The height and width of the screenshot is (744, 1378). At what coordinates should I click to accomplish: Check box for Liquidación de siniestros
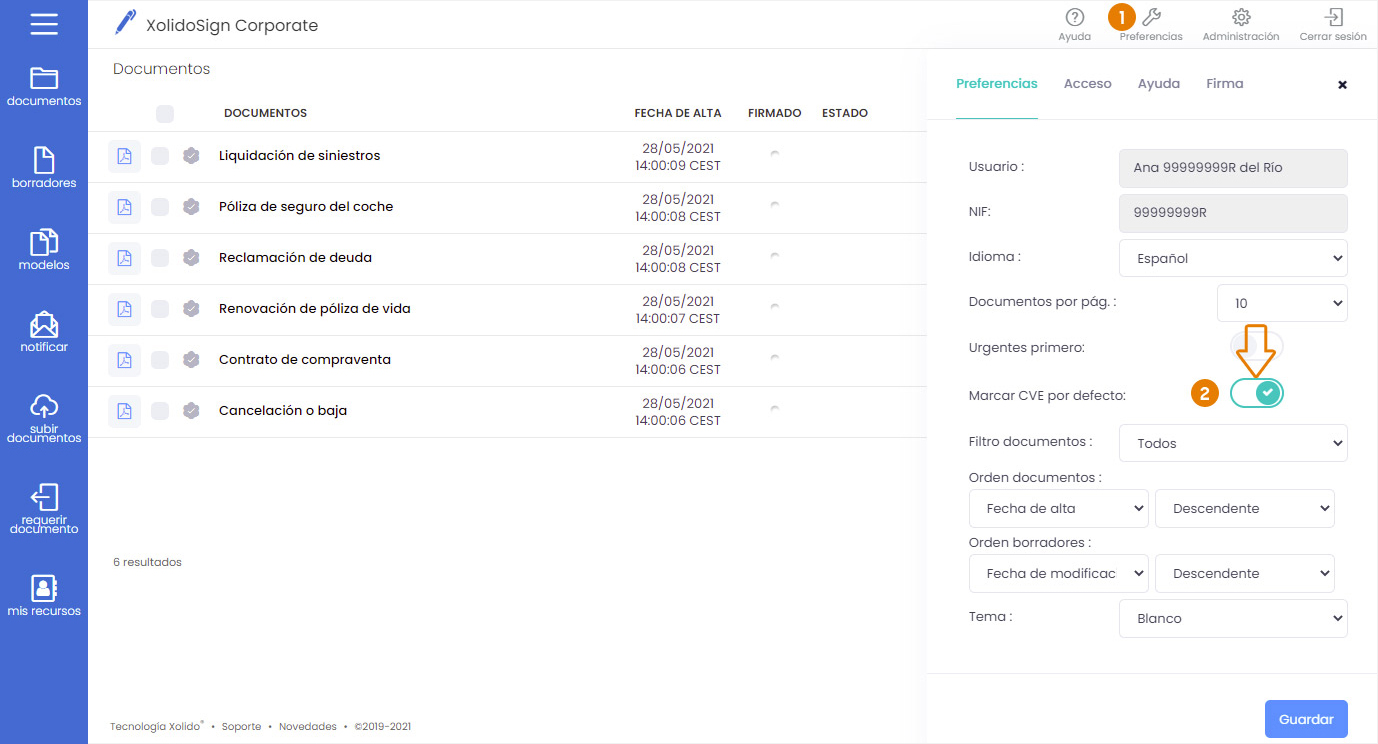tap(160, 156)
